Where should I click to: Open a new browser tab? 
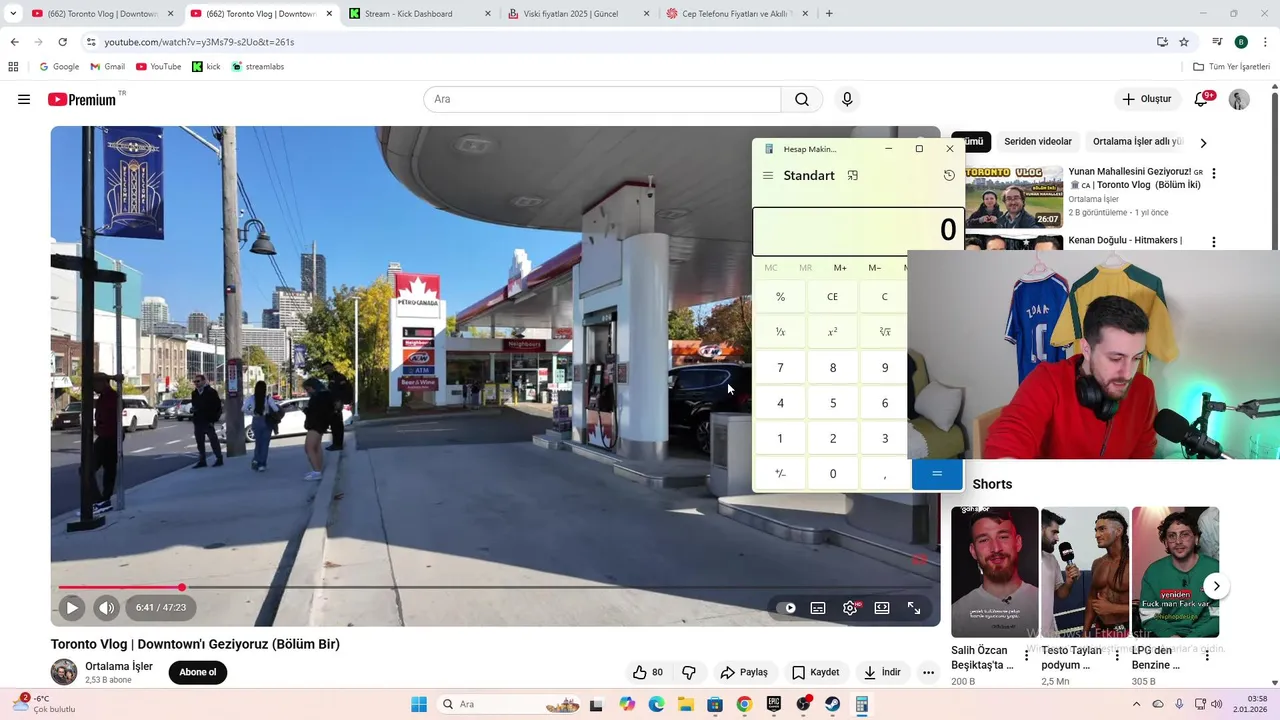pos(829,14)
